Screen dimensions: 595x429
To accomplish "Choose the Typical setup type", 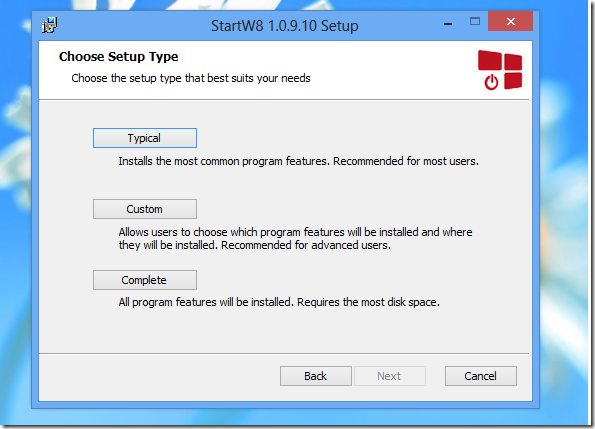I will [145, 138].
